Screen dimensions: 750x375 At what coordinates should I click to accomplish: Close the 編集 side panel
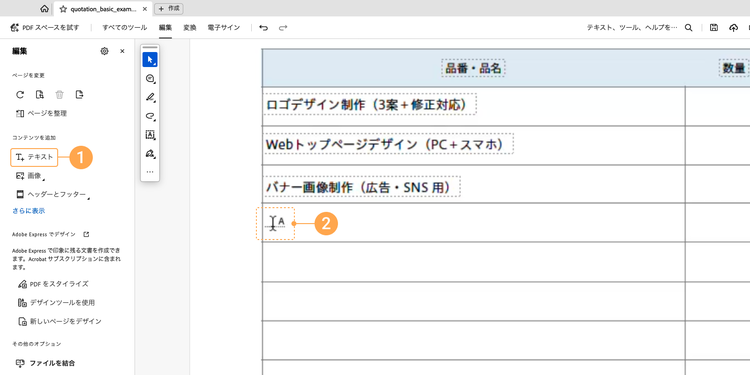click(122, 51)
